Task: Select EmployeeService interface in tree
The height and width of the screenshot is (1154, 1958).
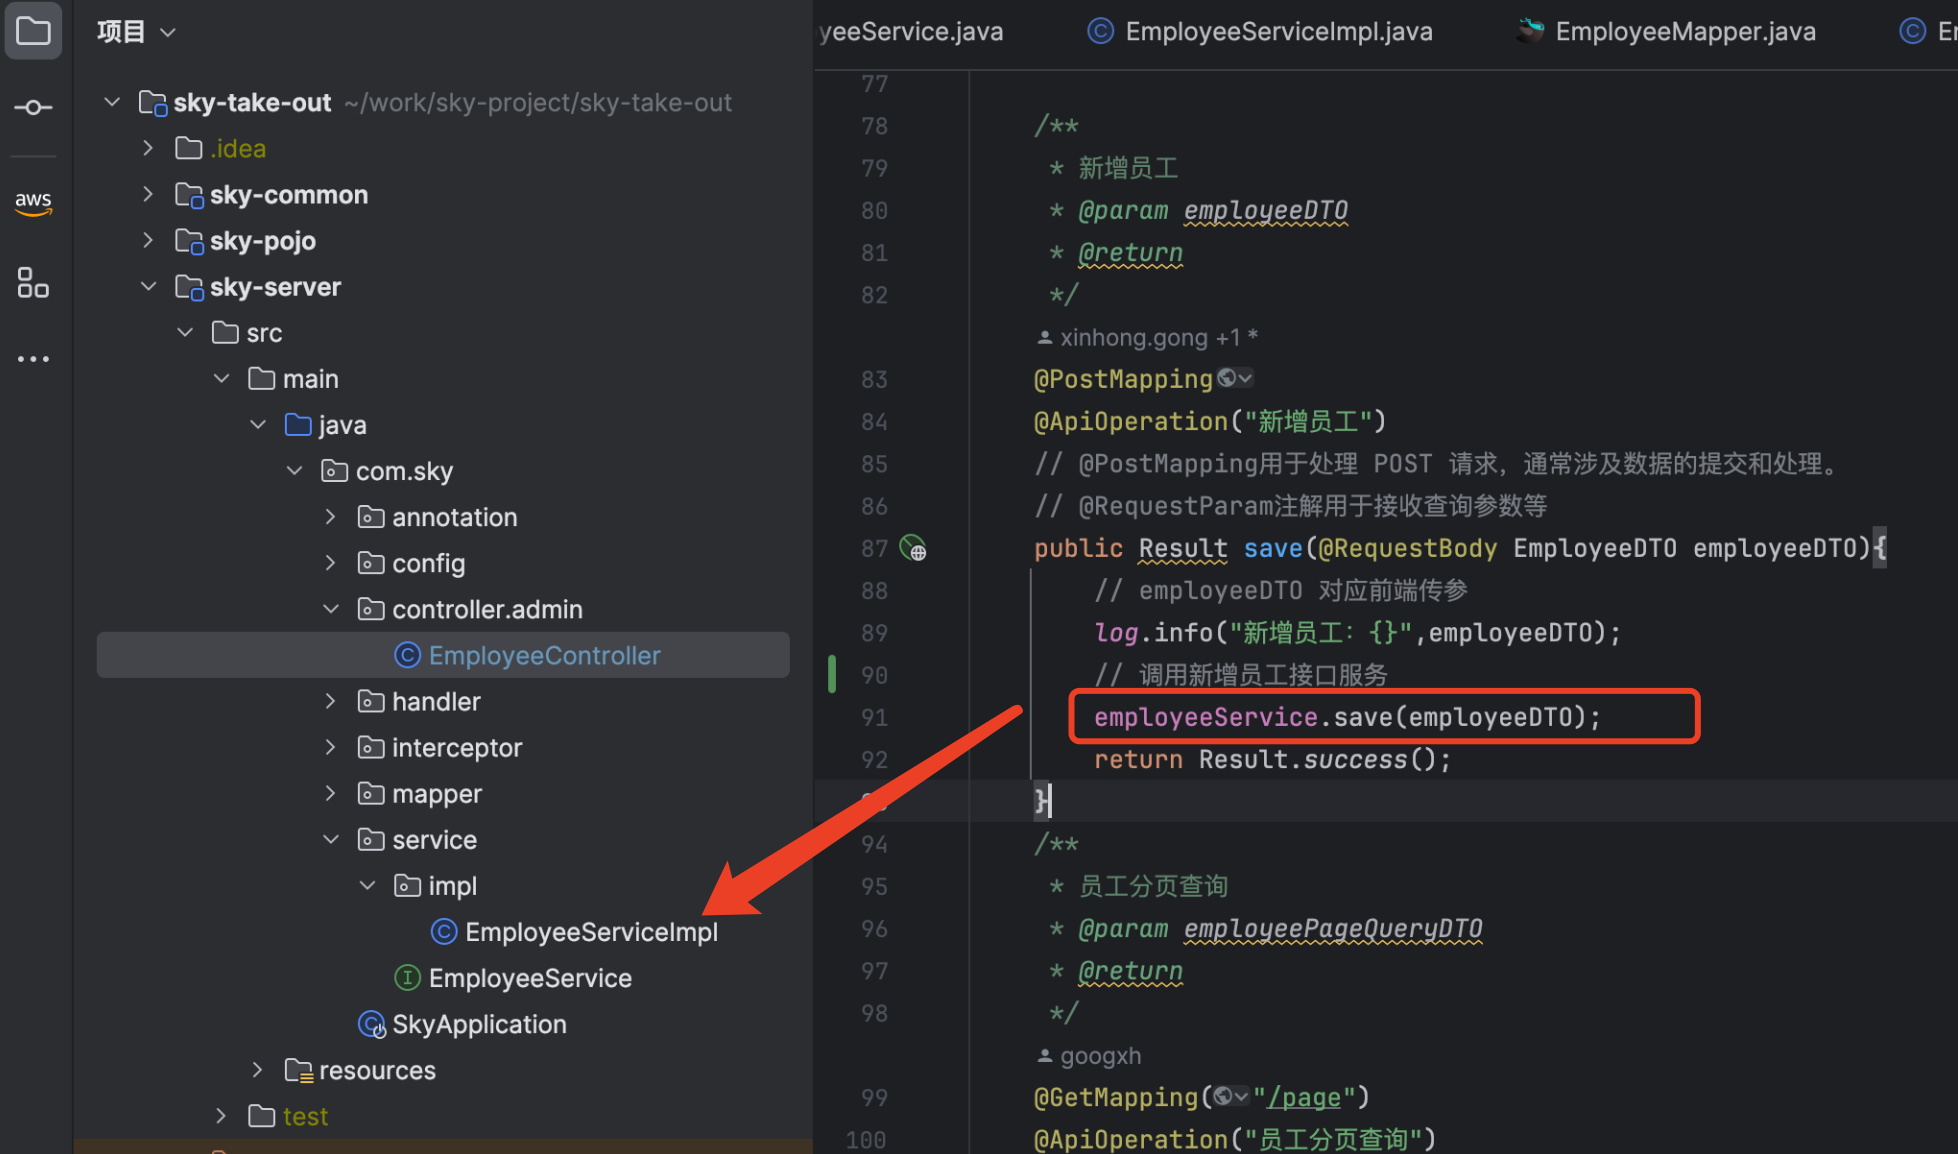Action: click(x=530, y=978)
